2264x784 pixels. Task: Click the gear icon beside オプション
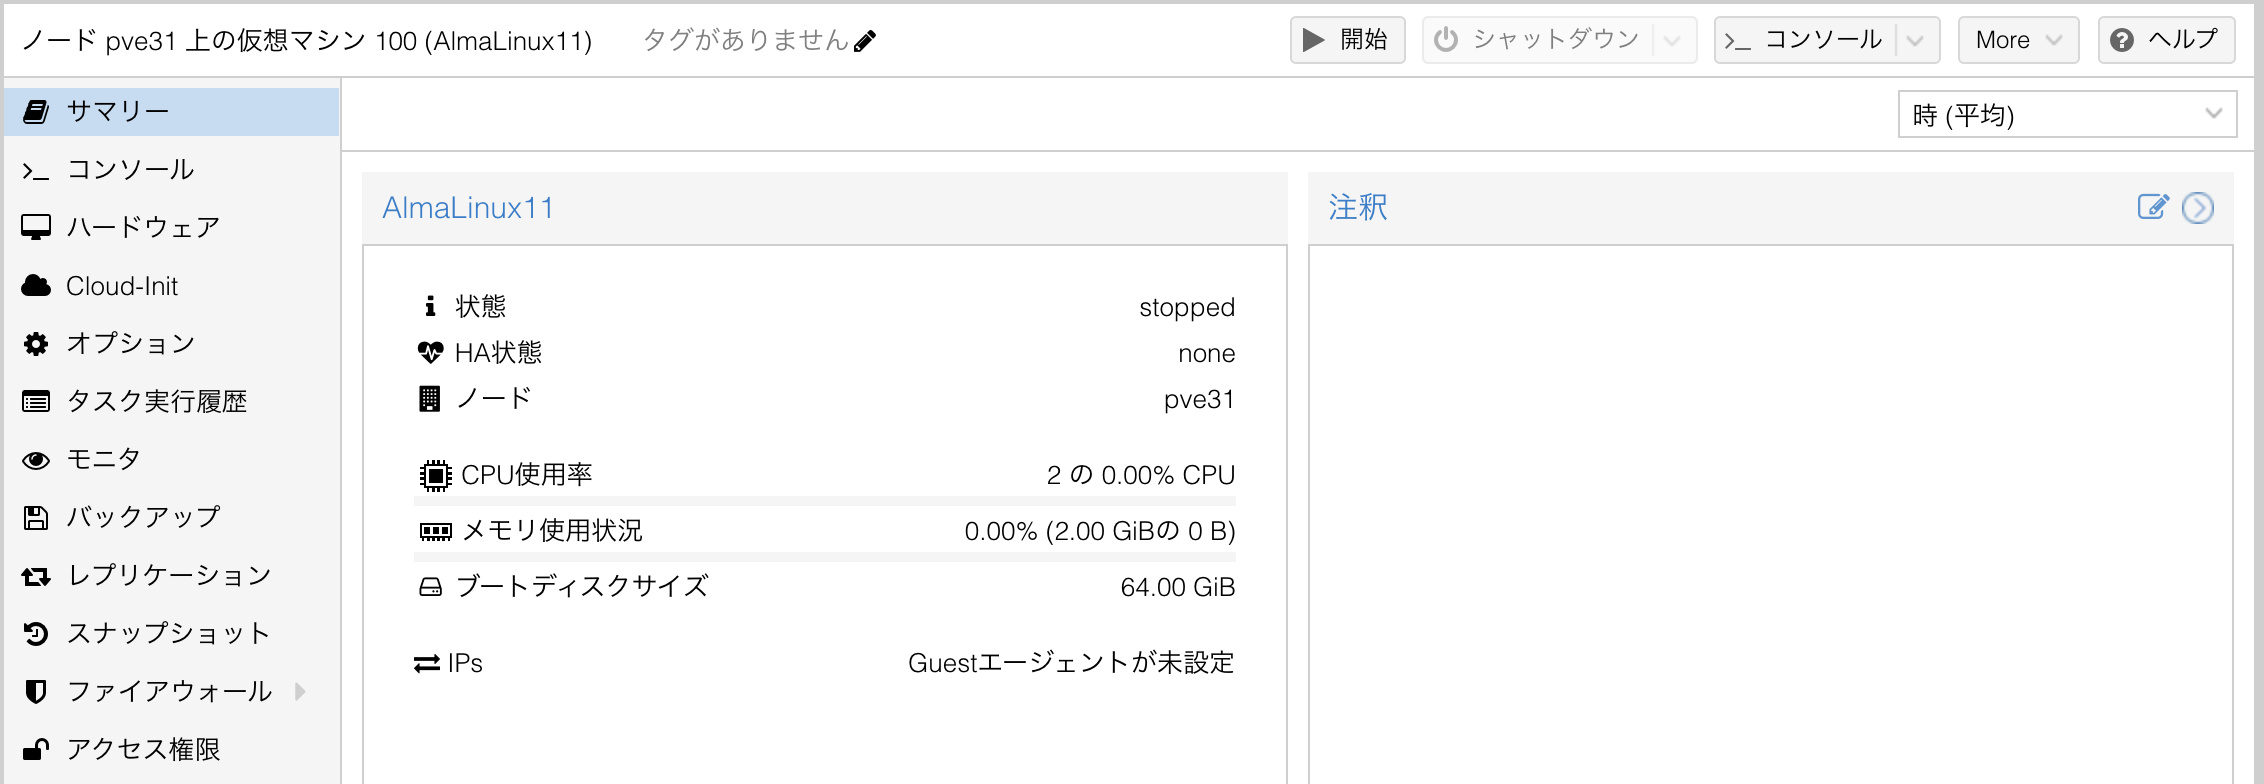[36, 344]
